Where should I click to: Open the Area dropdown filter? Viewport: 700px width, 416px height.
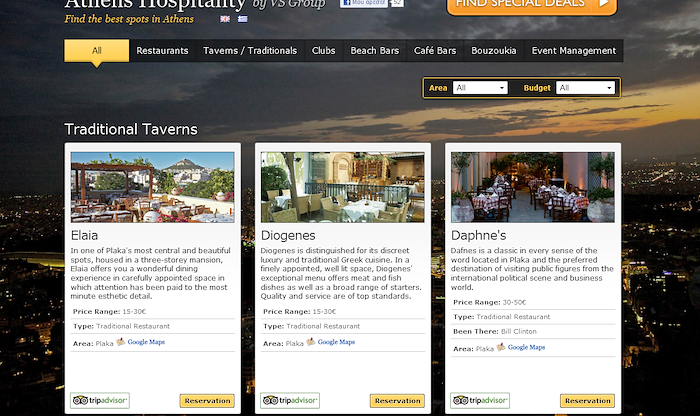point(480,87)
